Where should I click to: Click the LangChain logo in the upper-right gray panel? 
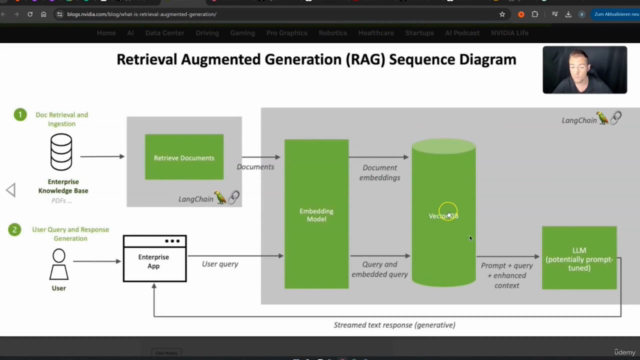(x=591, y=119)
